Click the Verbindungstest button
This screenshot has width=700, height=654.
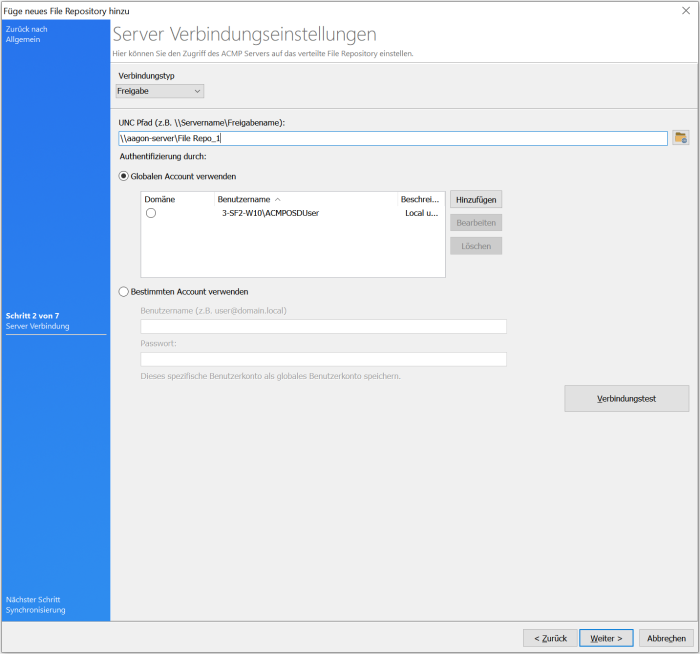click(x=626, y=398)
